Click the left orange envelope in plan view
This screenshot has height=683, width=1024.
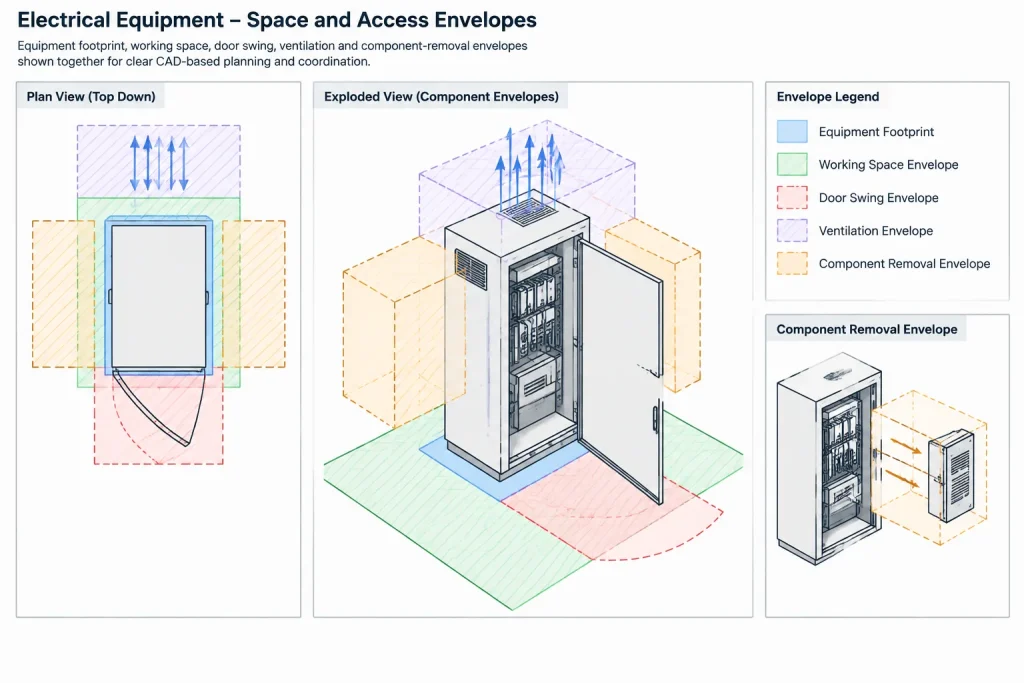click(x=63, y=294)
